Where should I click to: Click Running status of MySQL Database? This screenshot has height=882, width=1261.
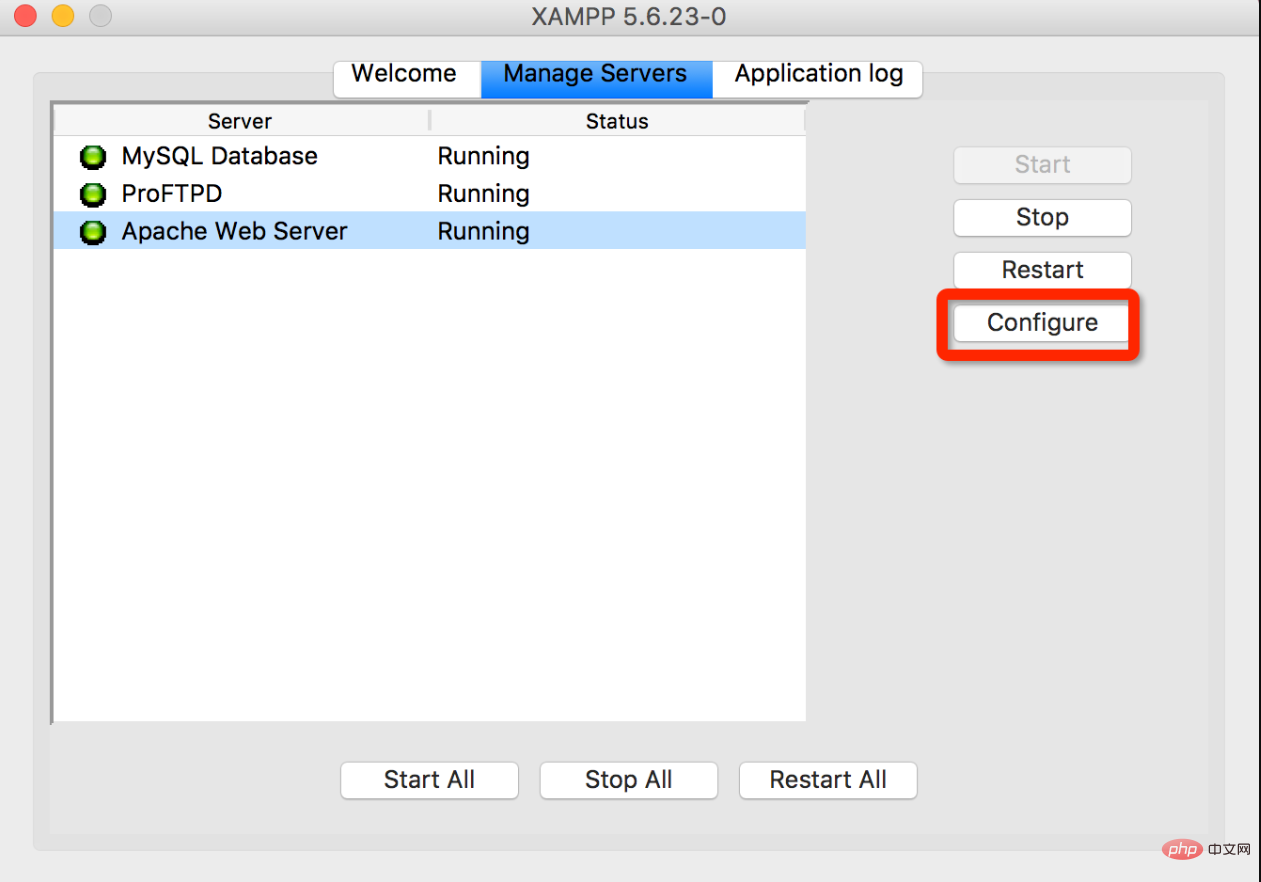click(483, 156)
